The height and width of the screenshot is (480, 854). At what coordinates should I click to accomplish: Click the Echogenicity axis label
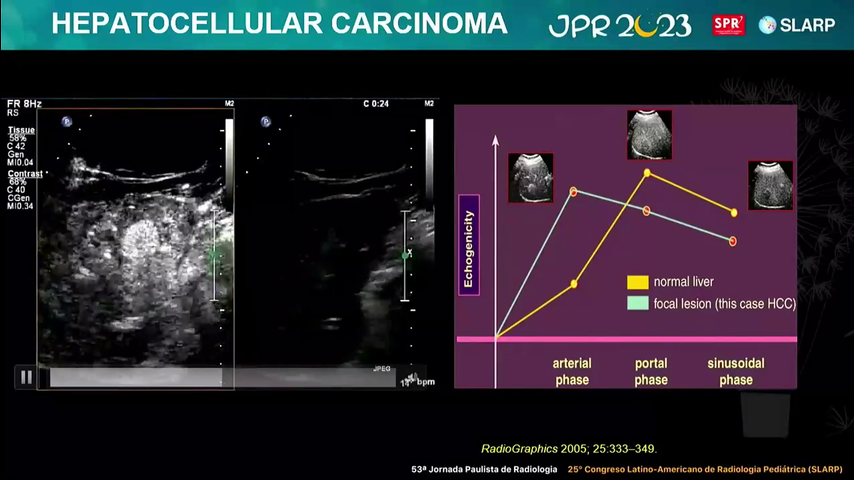(467, 250)
